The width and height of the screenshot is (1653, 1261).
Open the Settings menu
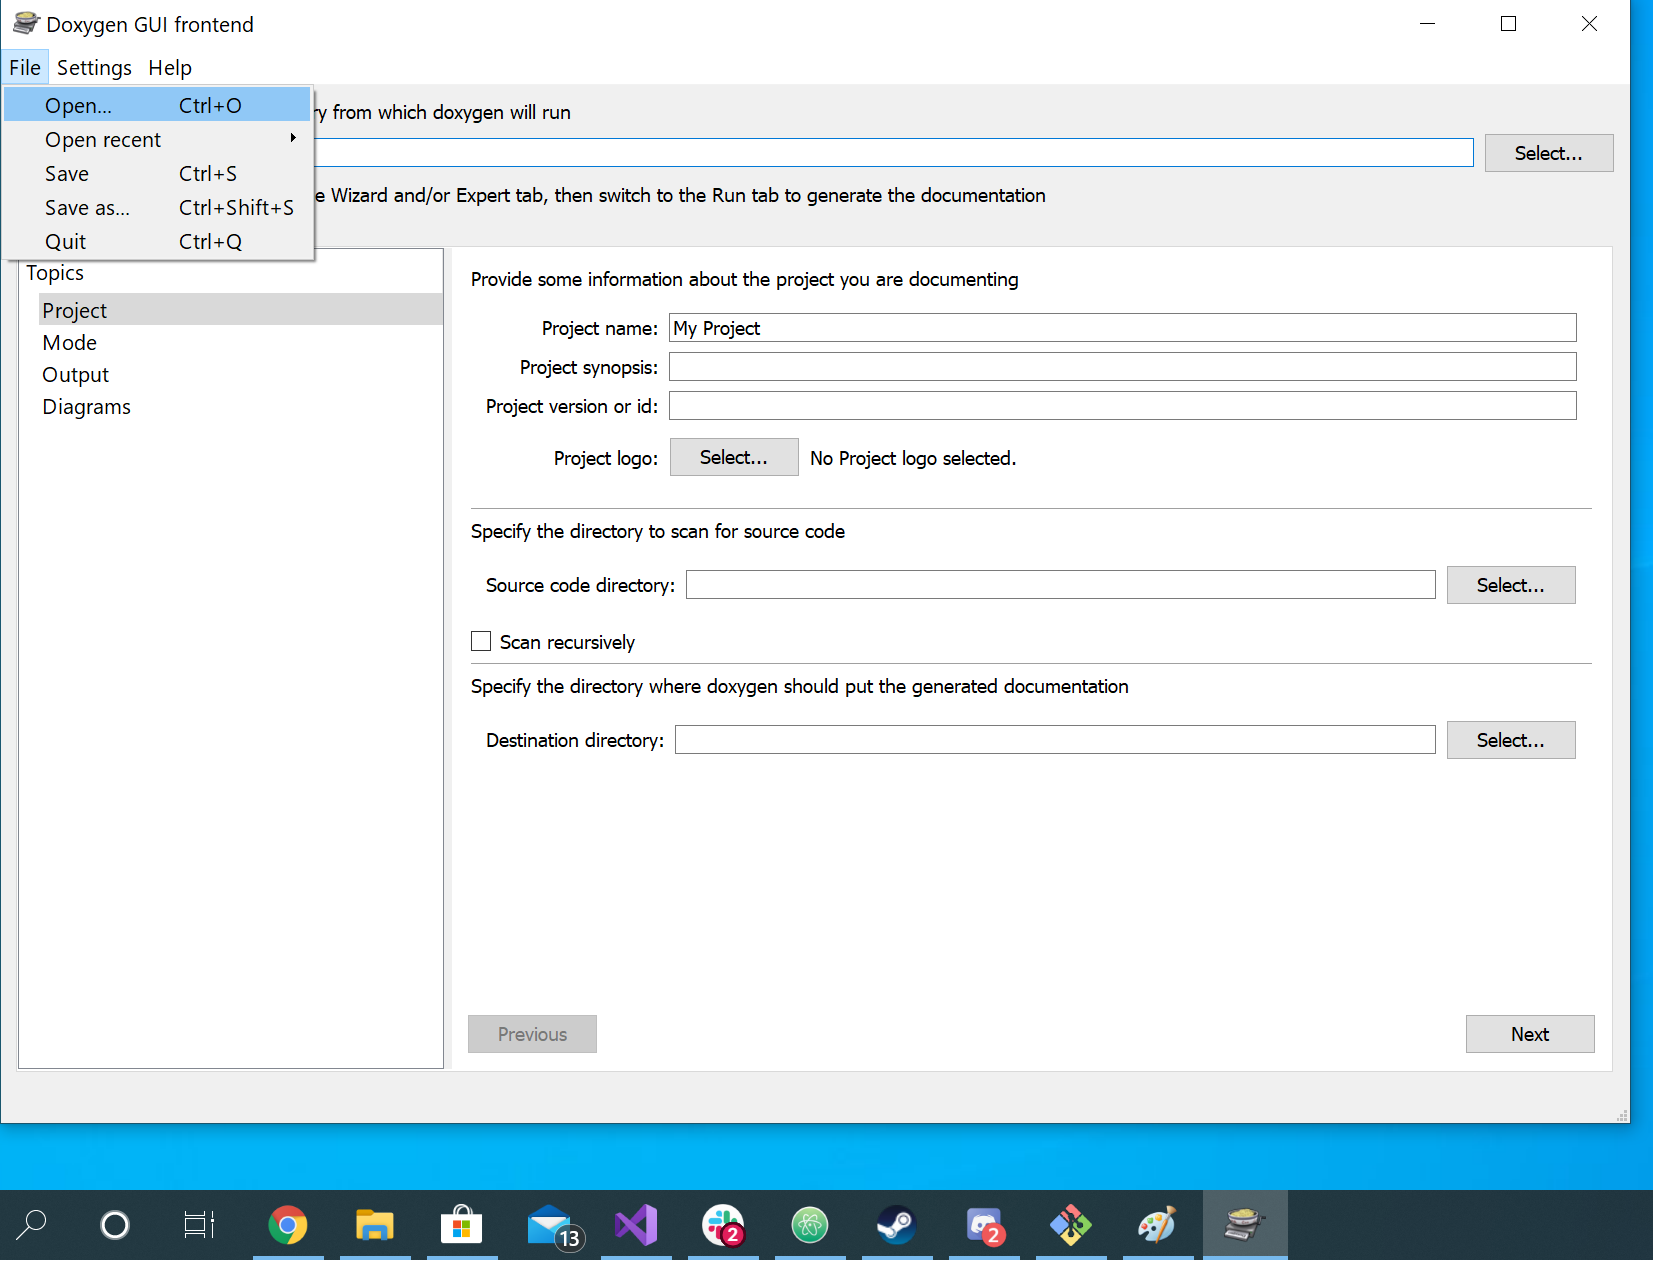tap(94, 67)
